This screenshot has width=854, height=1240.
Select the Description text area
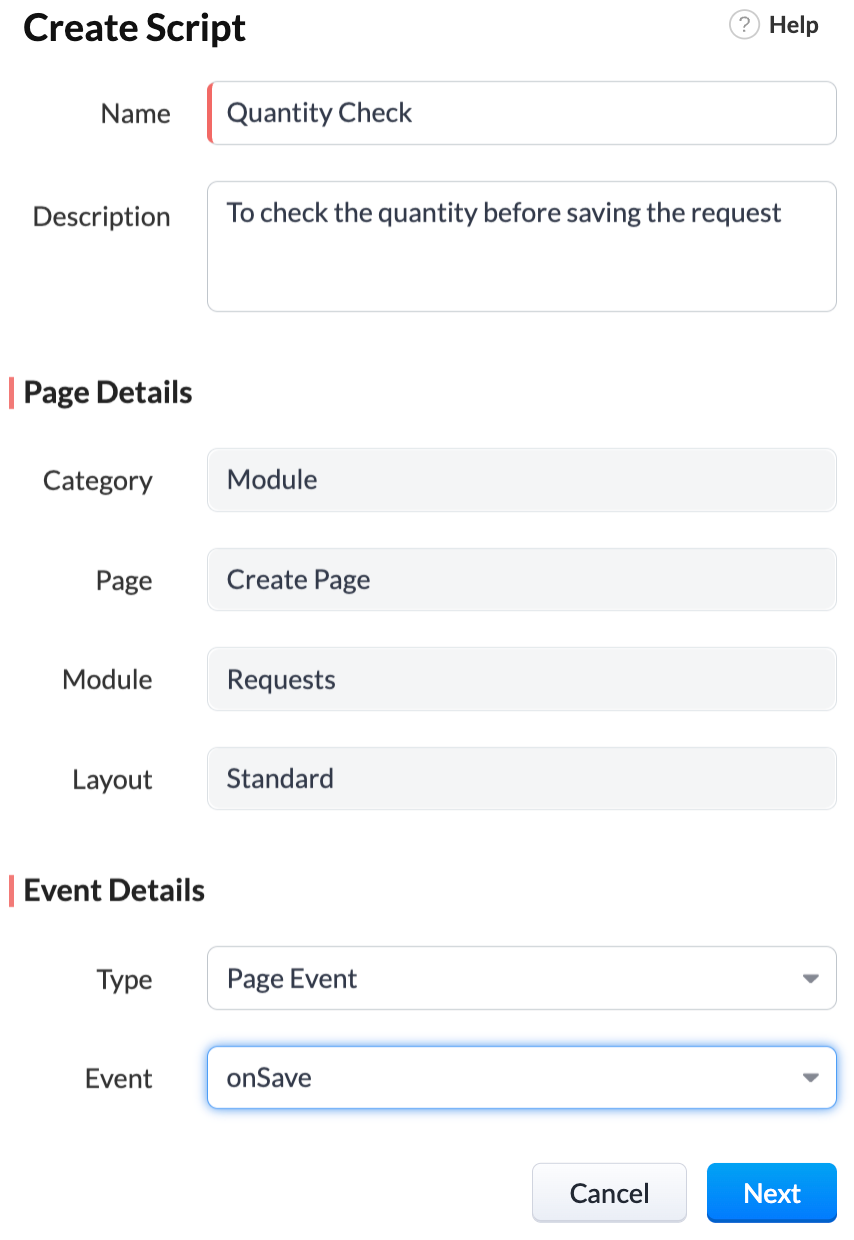520,246
